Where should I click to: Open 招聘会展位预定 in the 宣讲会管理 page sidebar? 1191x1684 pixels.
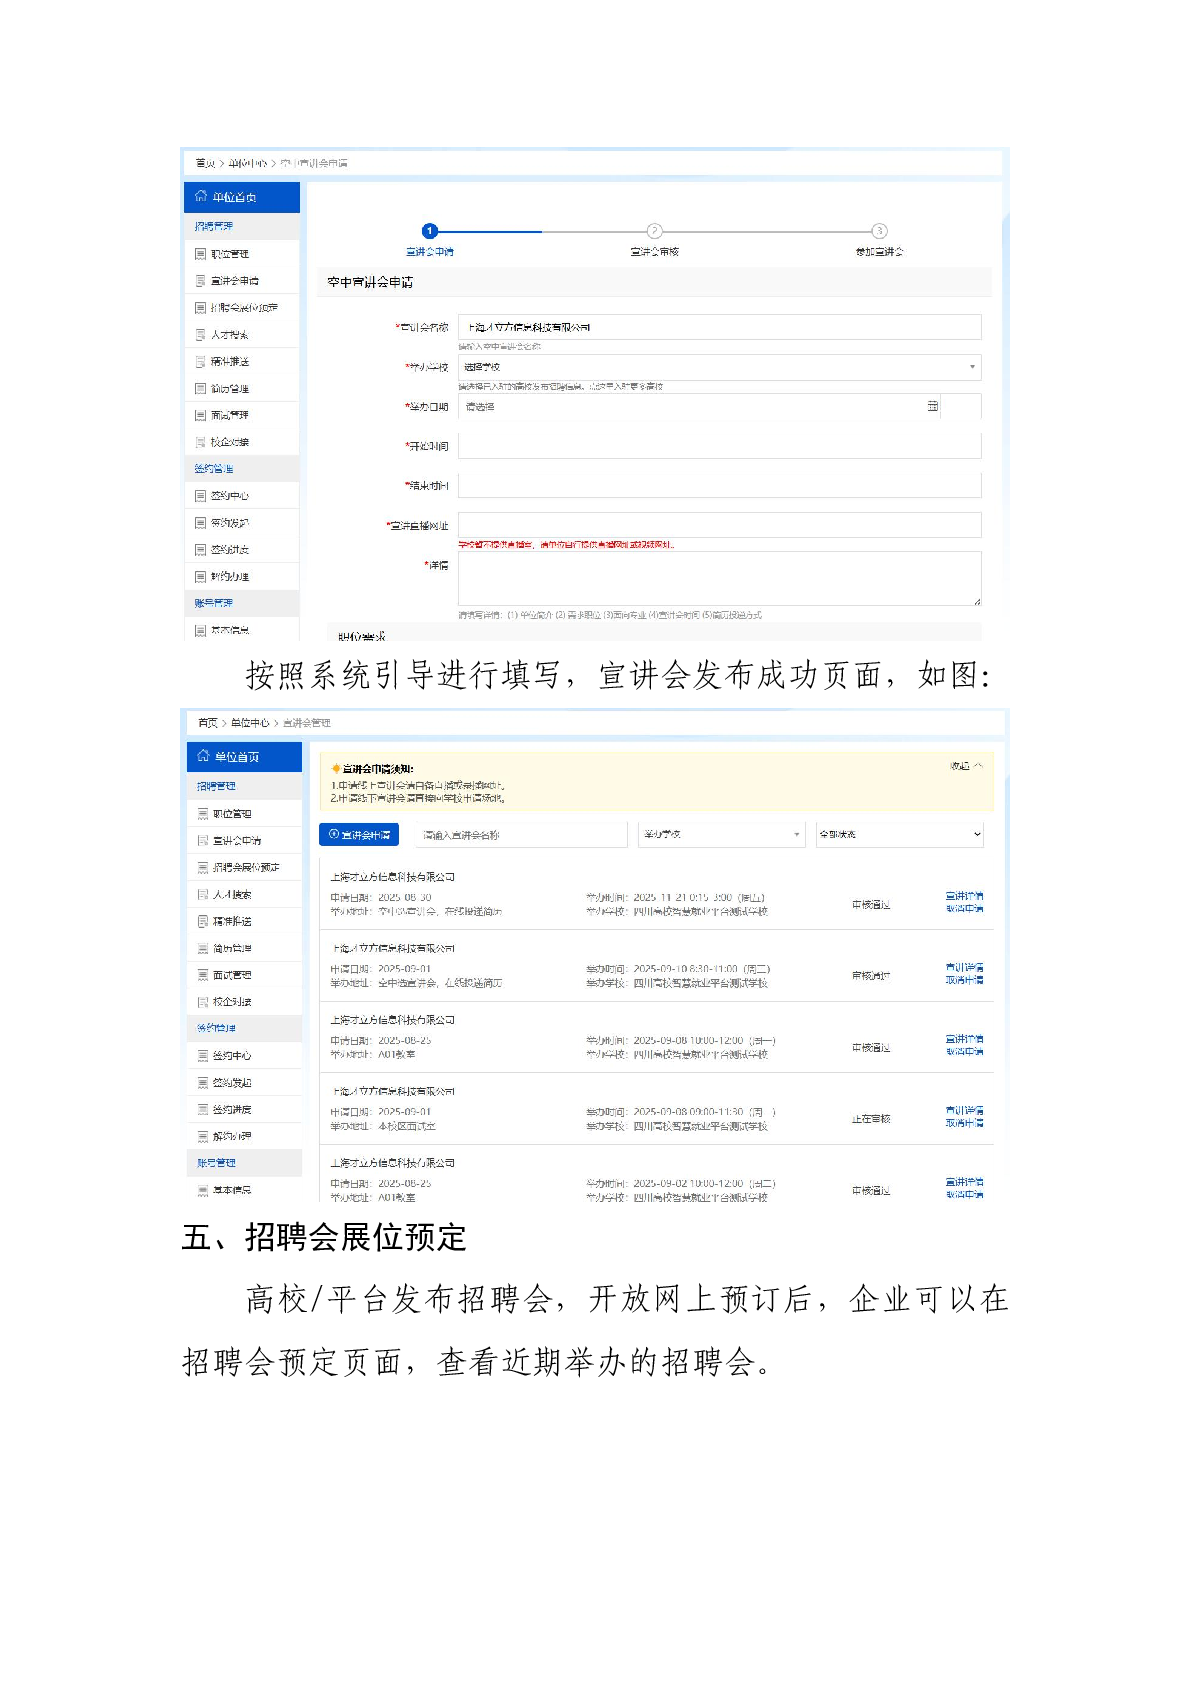click(x=245, y=867)
